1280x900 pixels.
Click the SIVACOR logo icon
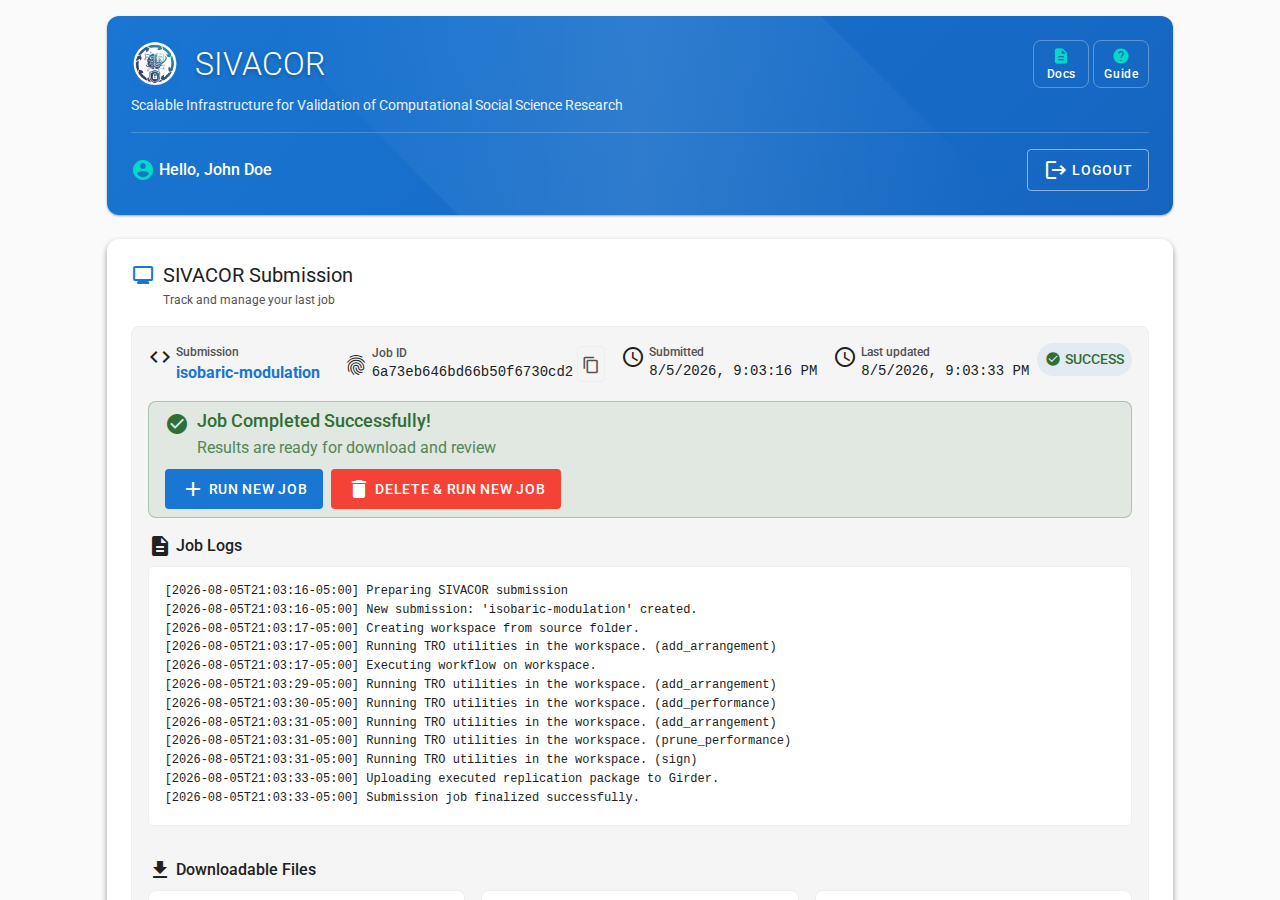[x=155, y=64]
